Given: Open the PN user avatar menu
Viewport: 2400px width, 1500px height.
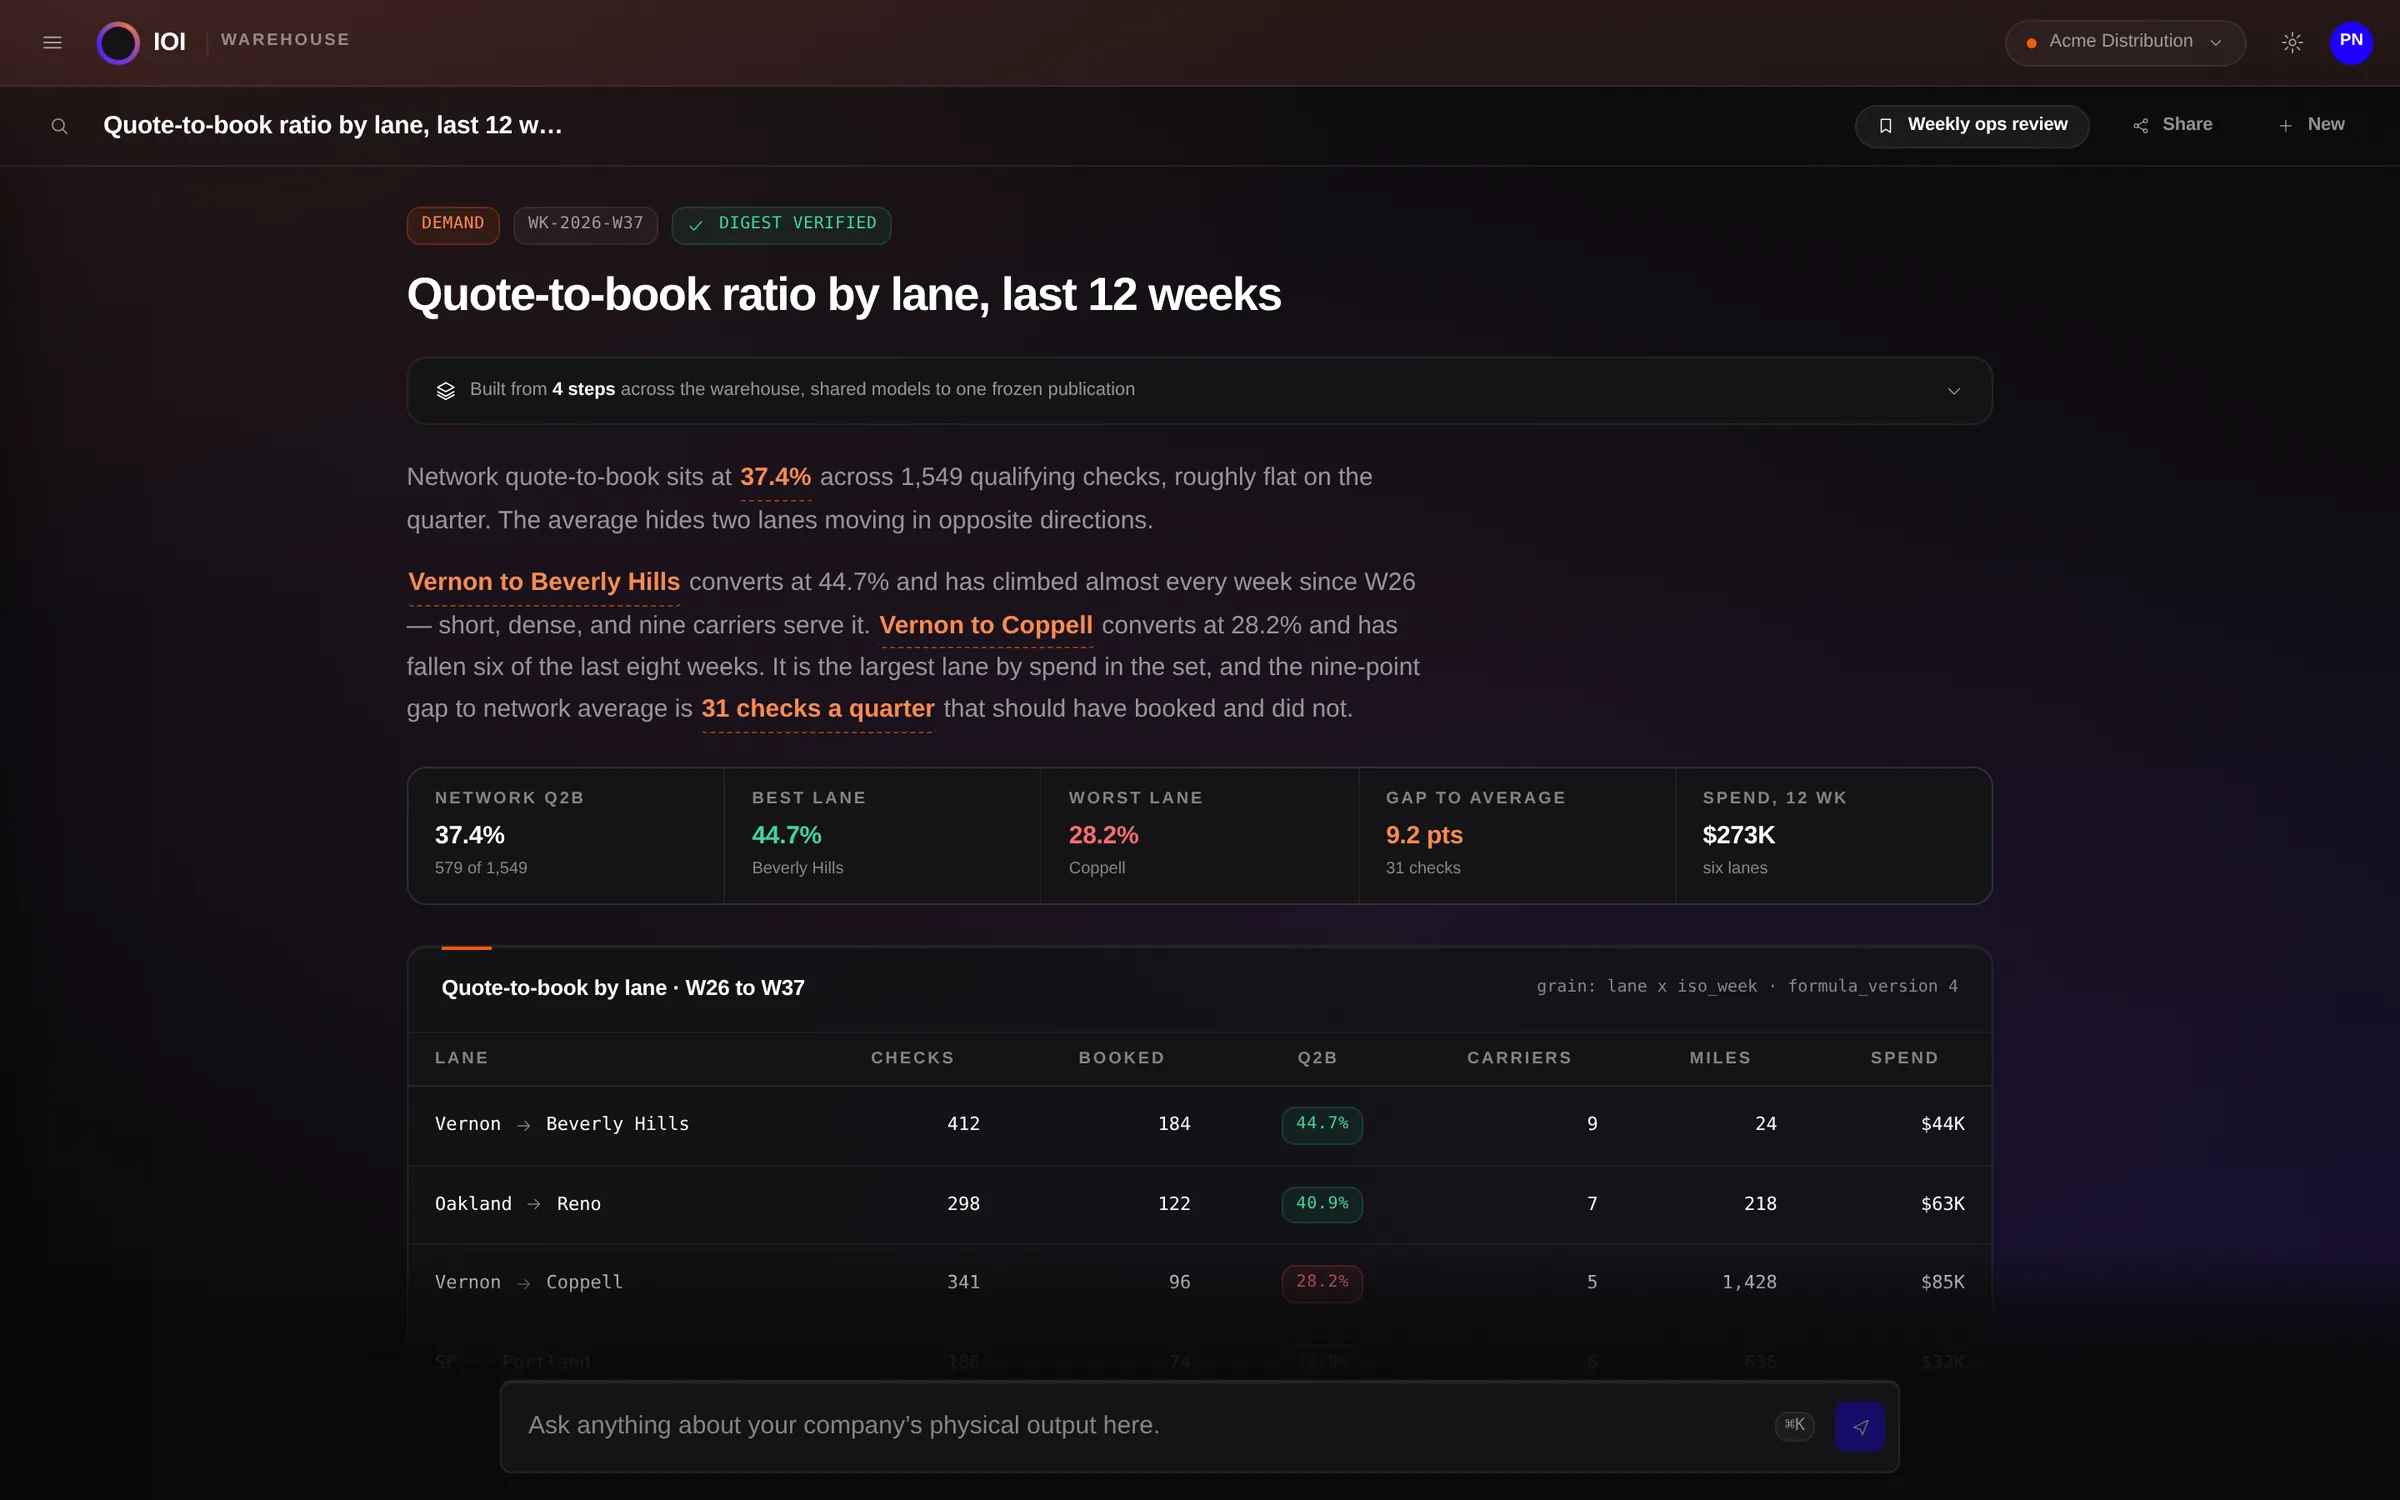Looking at the screenshot, I should click(x=2351, y=42).
